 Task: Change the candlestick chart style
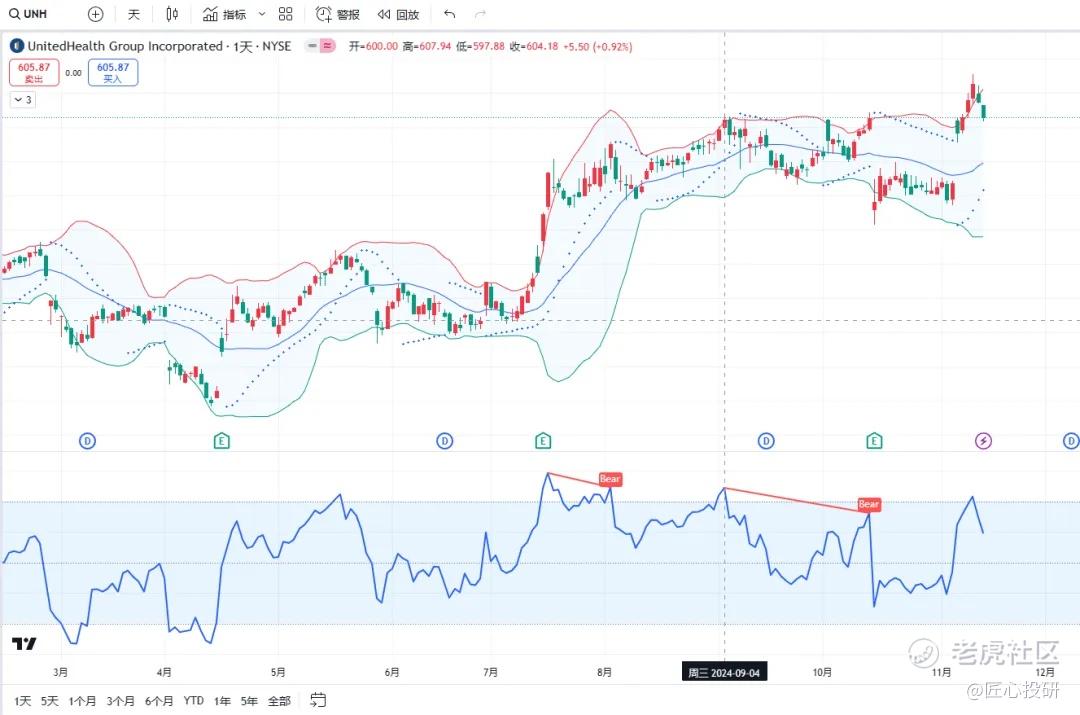[172, 14]
